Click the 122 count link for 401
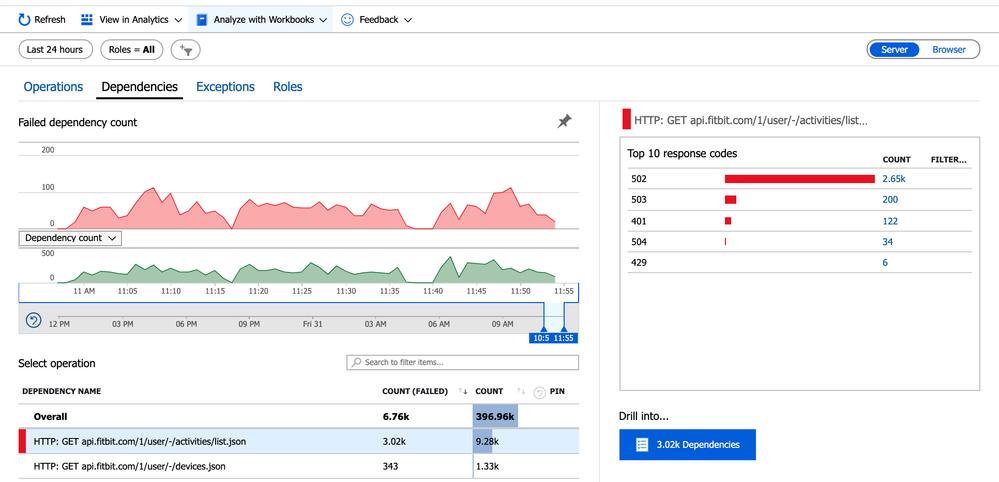This screenshot has width=999, height=482. click(x=890, y=222)
